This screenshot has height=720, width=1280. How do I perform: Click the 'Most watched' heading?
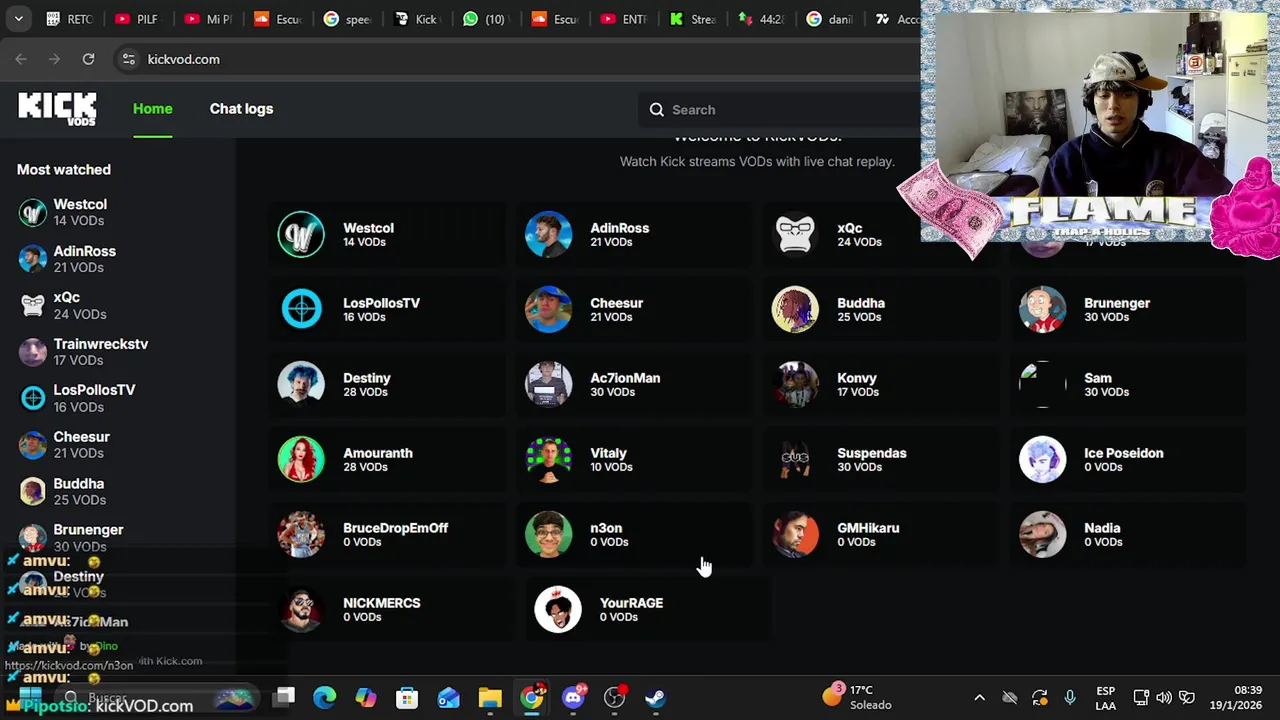(64, 170)
